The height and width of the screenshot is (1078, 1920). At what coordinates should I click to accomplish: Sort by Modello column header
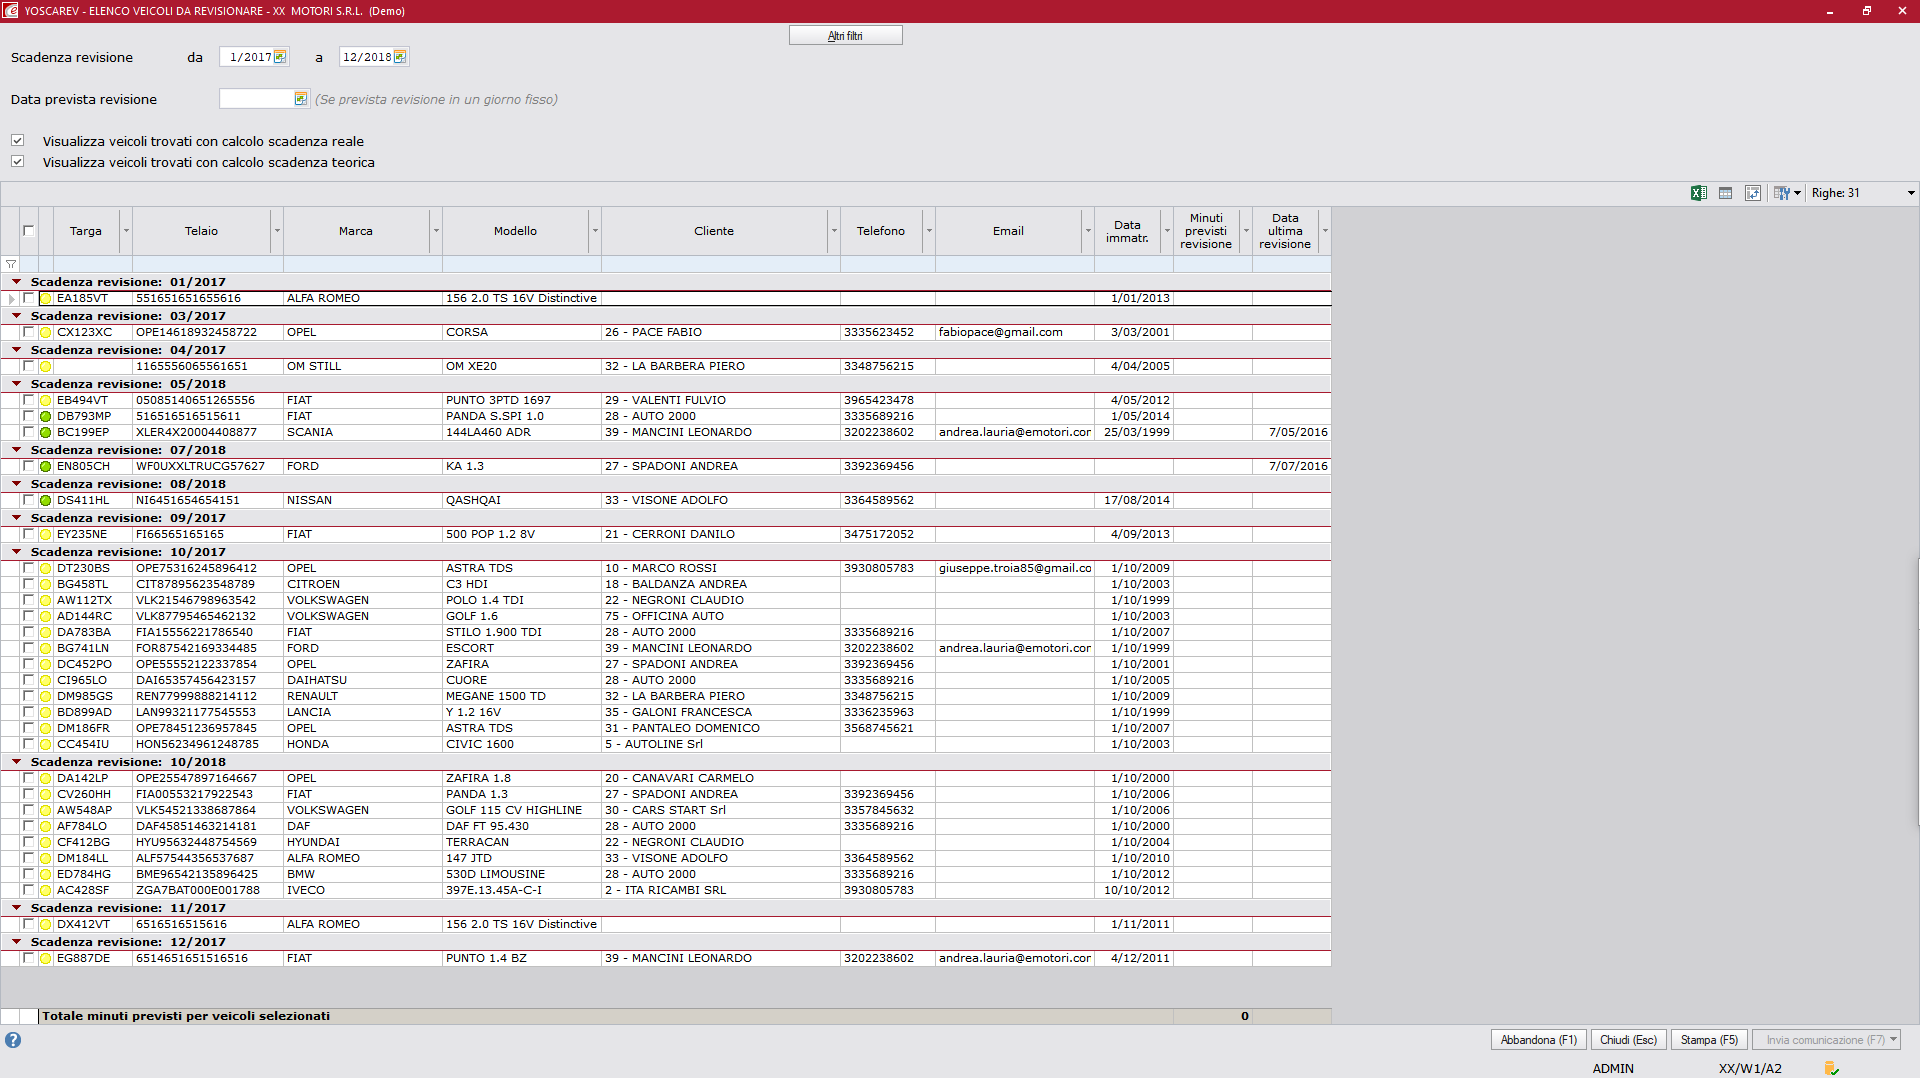coord(515,231)
